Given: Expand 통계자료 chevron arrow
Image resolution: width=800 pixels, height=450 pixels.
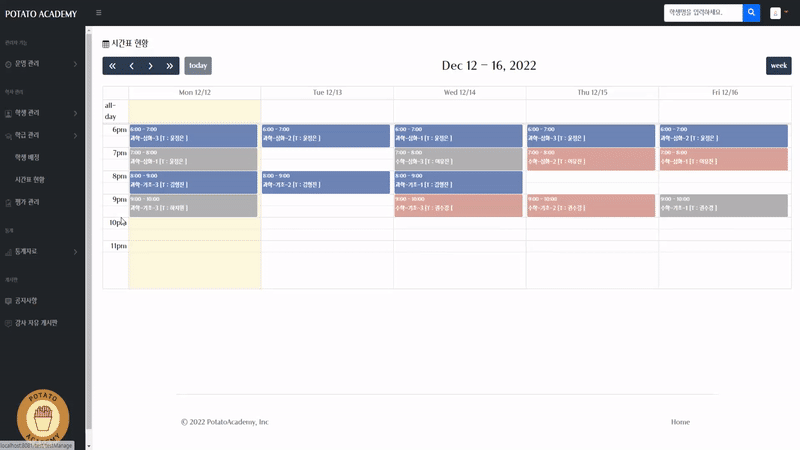Looking at the screenshot, I should (x=75, y=252).
